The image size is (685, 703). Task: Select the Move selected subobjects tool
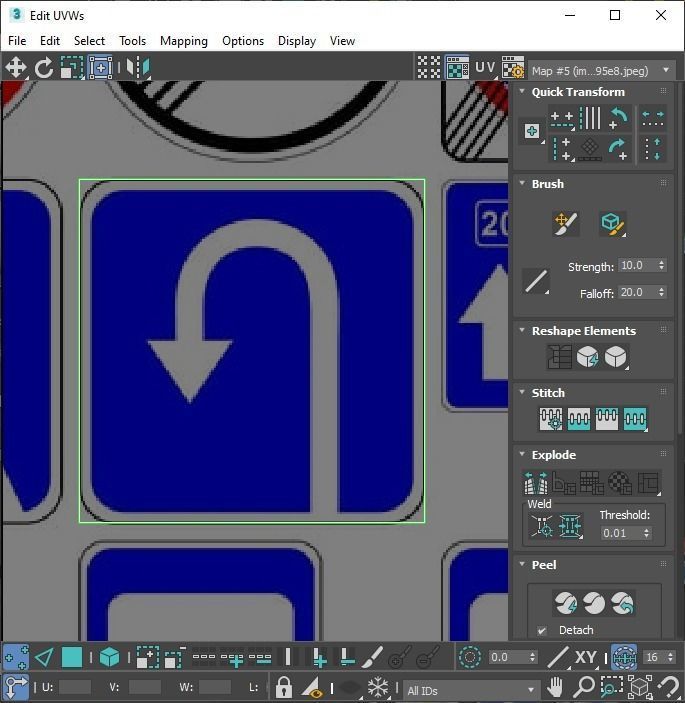(x=16, y=68)
